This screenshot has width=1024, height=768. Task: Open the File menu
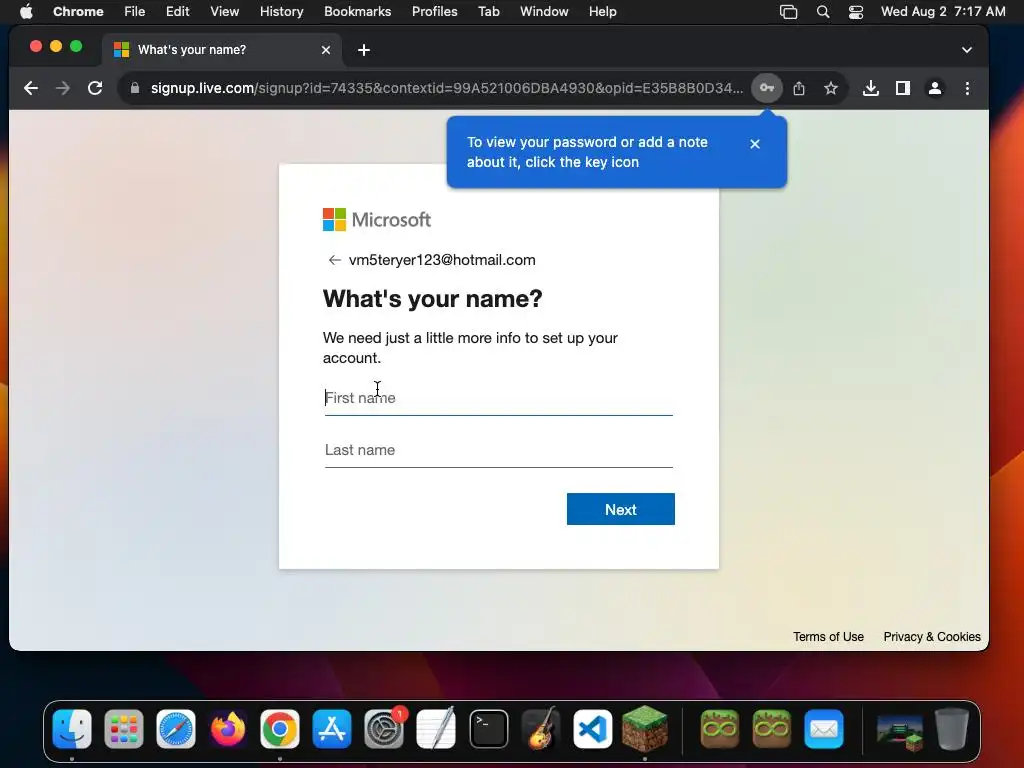coord(135,12)
